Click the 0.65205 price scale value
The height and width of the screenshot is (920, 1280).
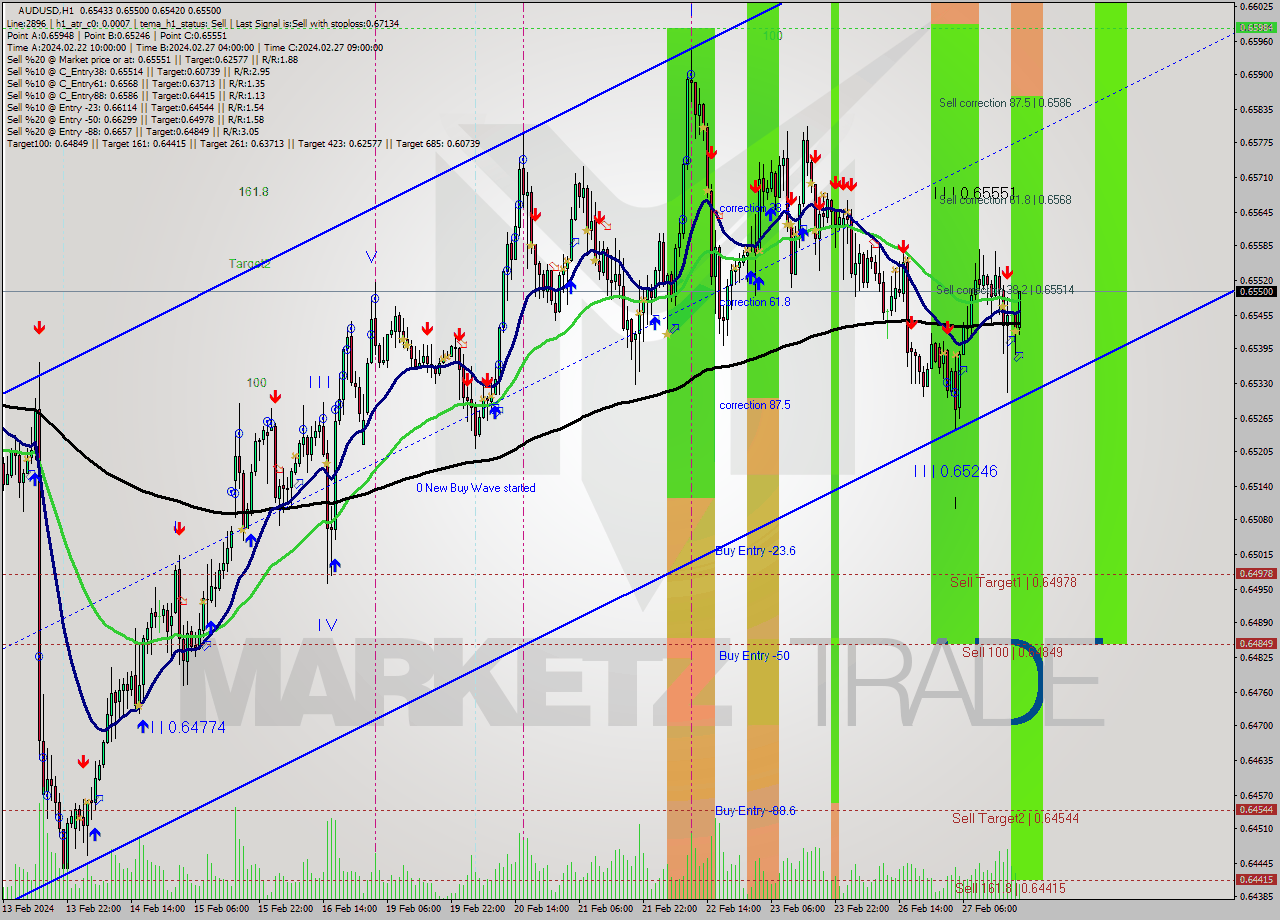click(1256, 452)
